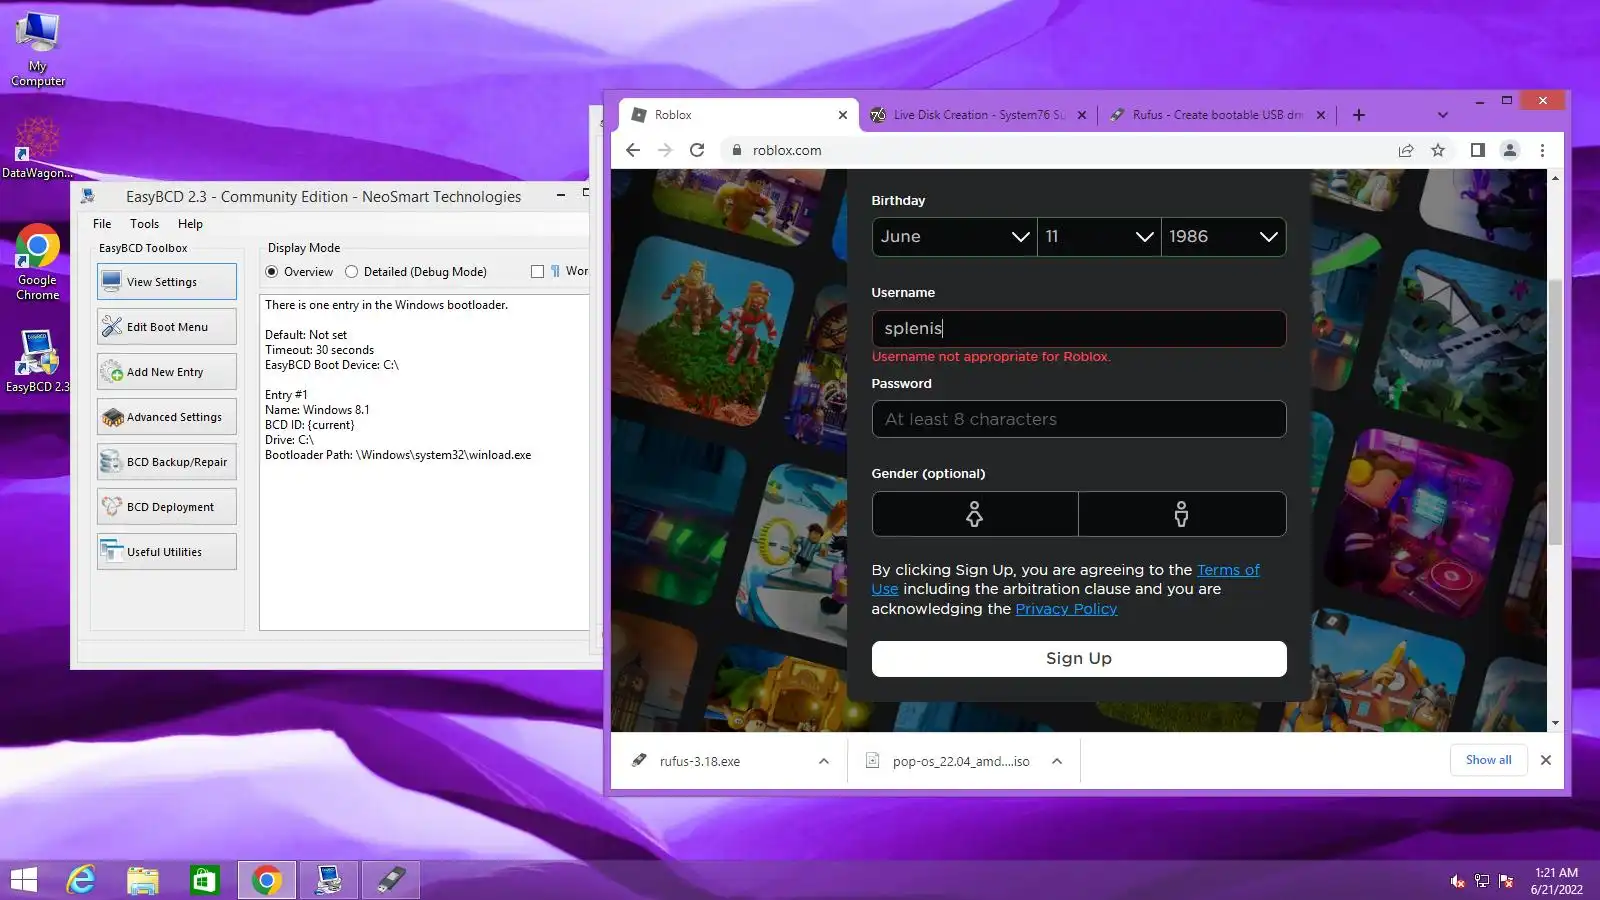
Task: Close the Roblox tab
Action: tap(842, 115)
